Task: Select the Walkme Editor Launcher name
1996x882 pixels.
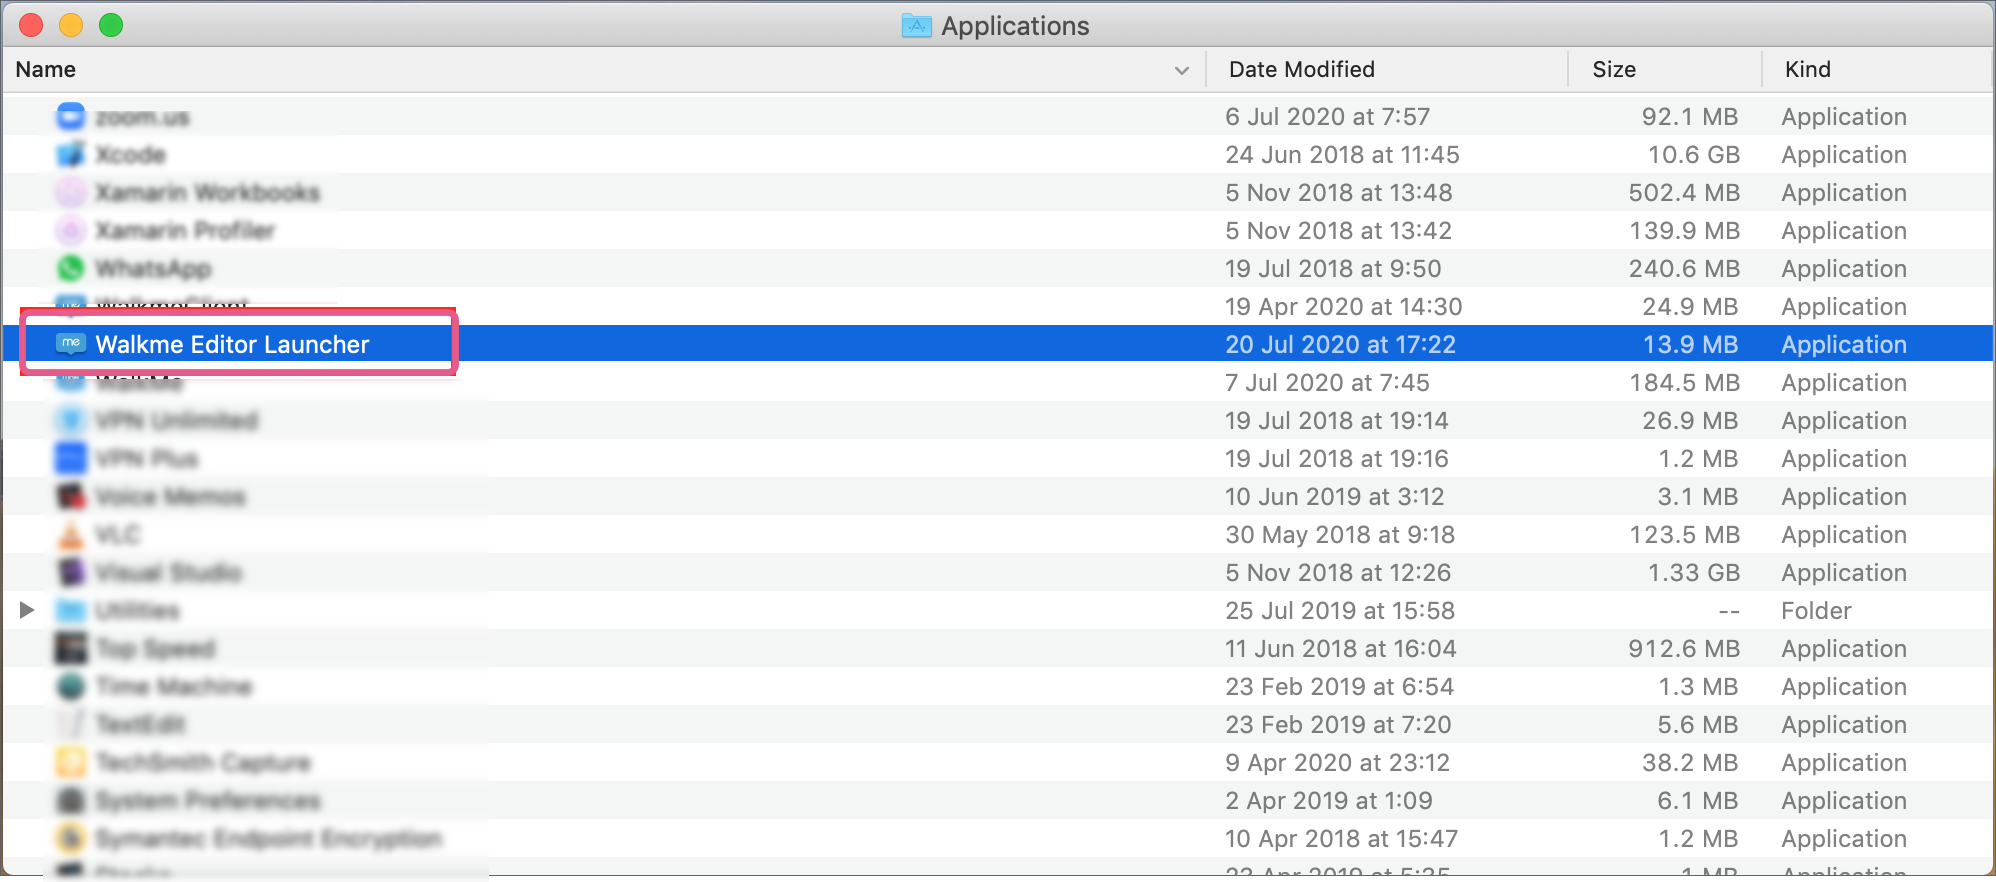Action: tap(232, 345)
